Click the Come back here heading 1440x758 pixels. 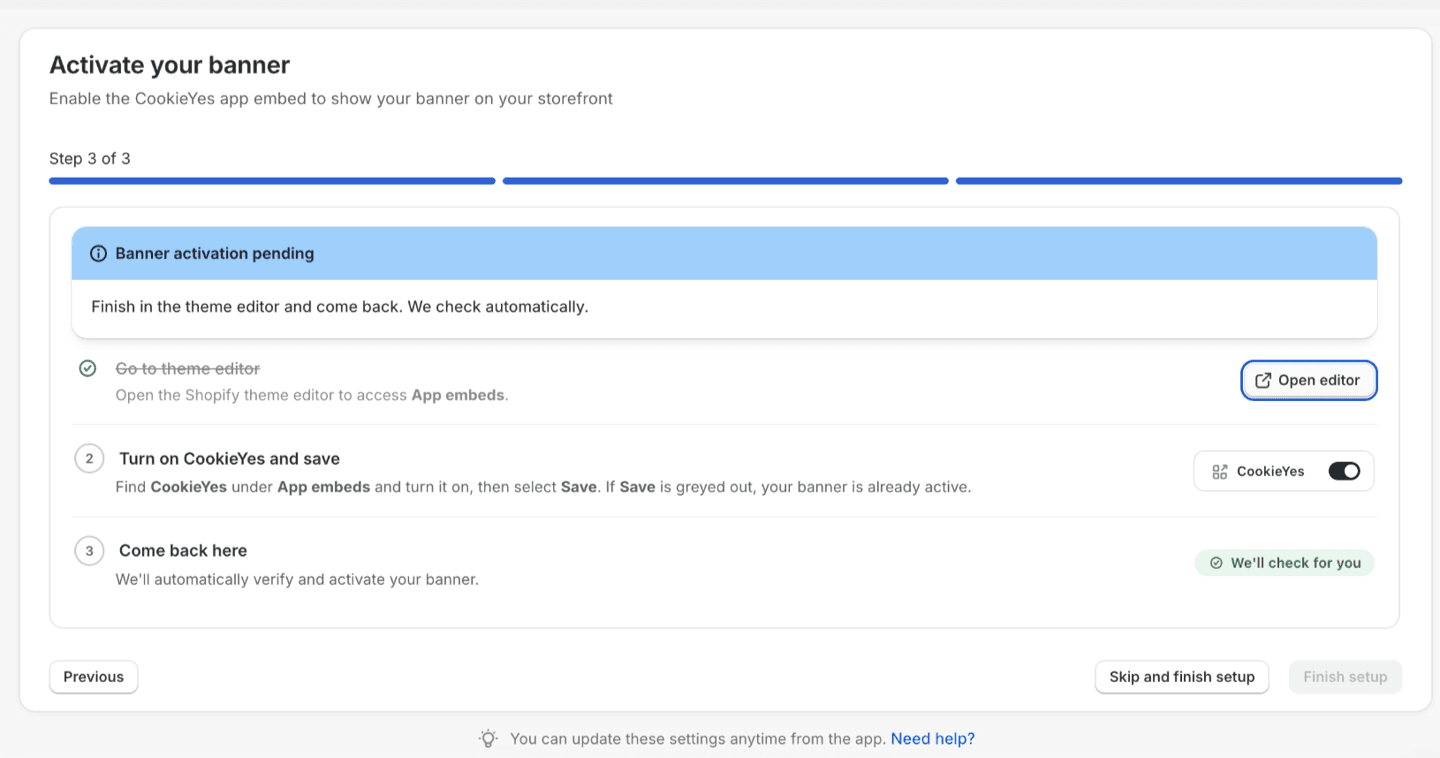pyautogui.click(x=183, y=551)
